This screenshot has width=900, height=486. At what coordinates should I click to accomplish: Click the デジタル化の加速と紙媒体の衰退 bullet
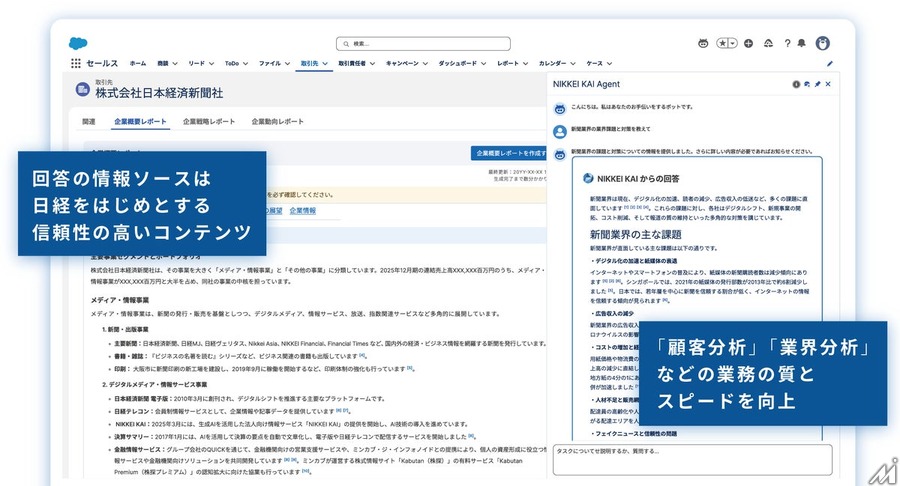(636, 261)
